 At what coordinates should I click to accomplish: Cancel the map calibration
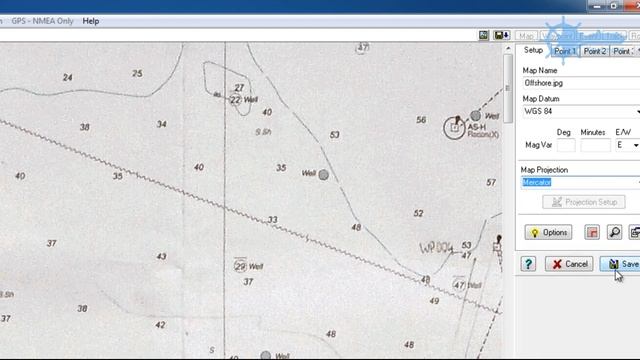tap(570, 264)
